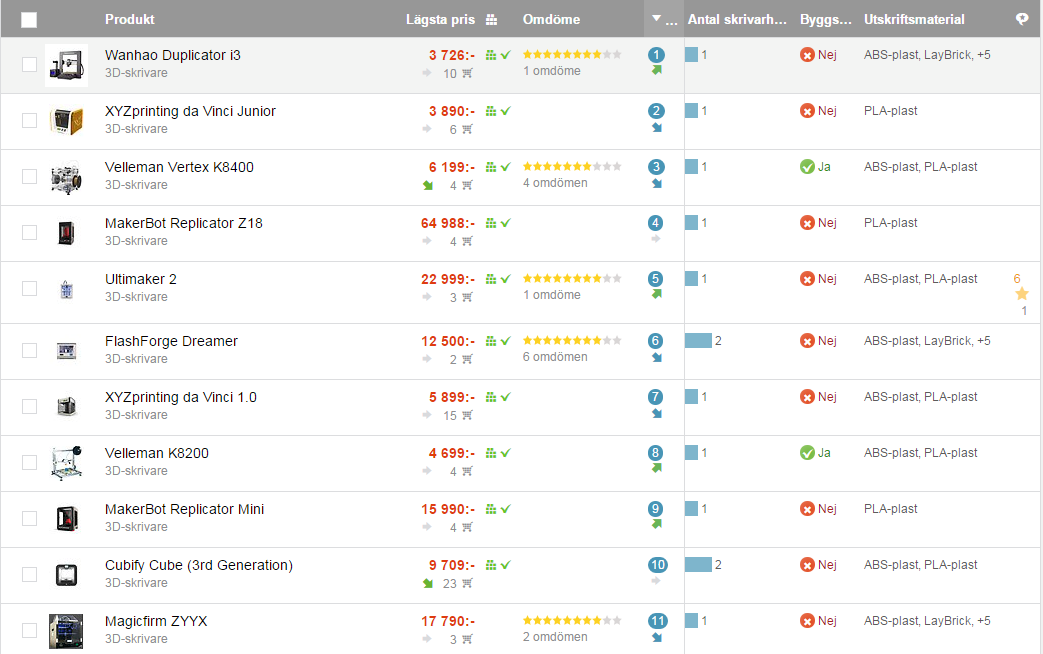1043x654 pixels.
Task: Click the cart icon in the XYZprinting da Vinci Junior row
Action: pyautogui.click(x=467, y=129)
